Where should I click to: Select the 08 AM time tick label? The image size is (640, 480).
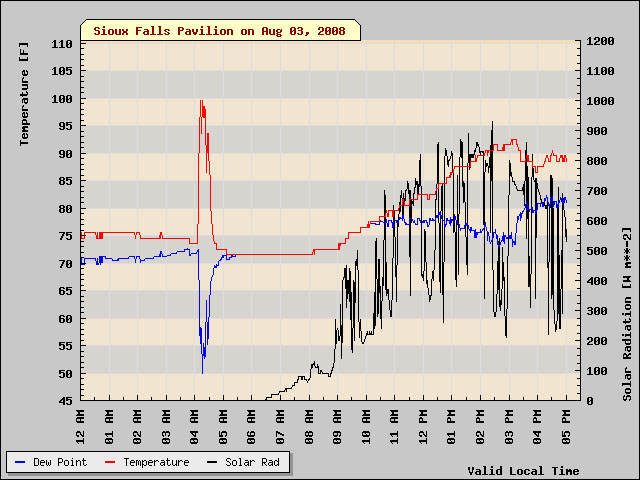309,425
